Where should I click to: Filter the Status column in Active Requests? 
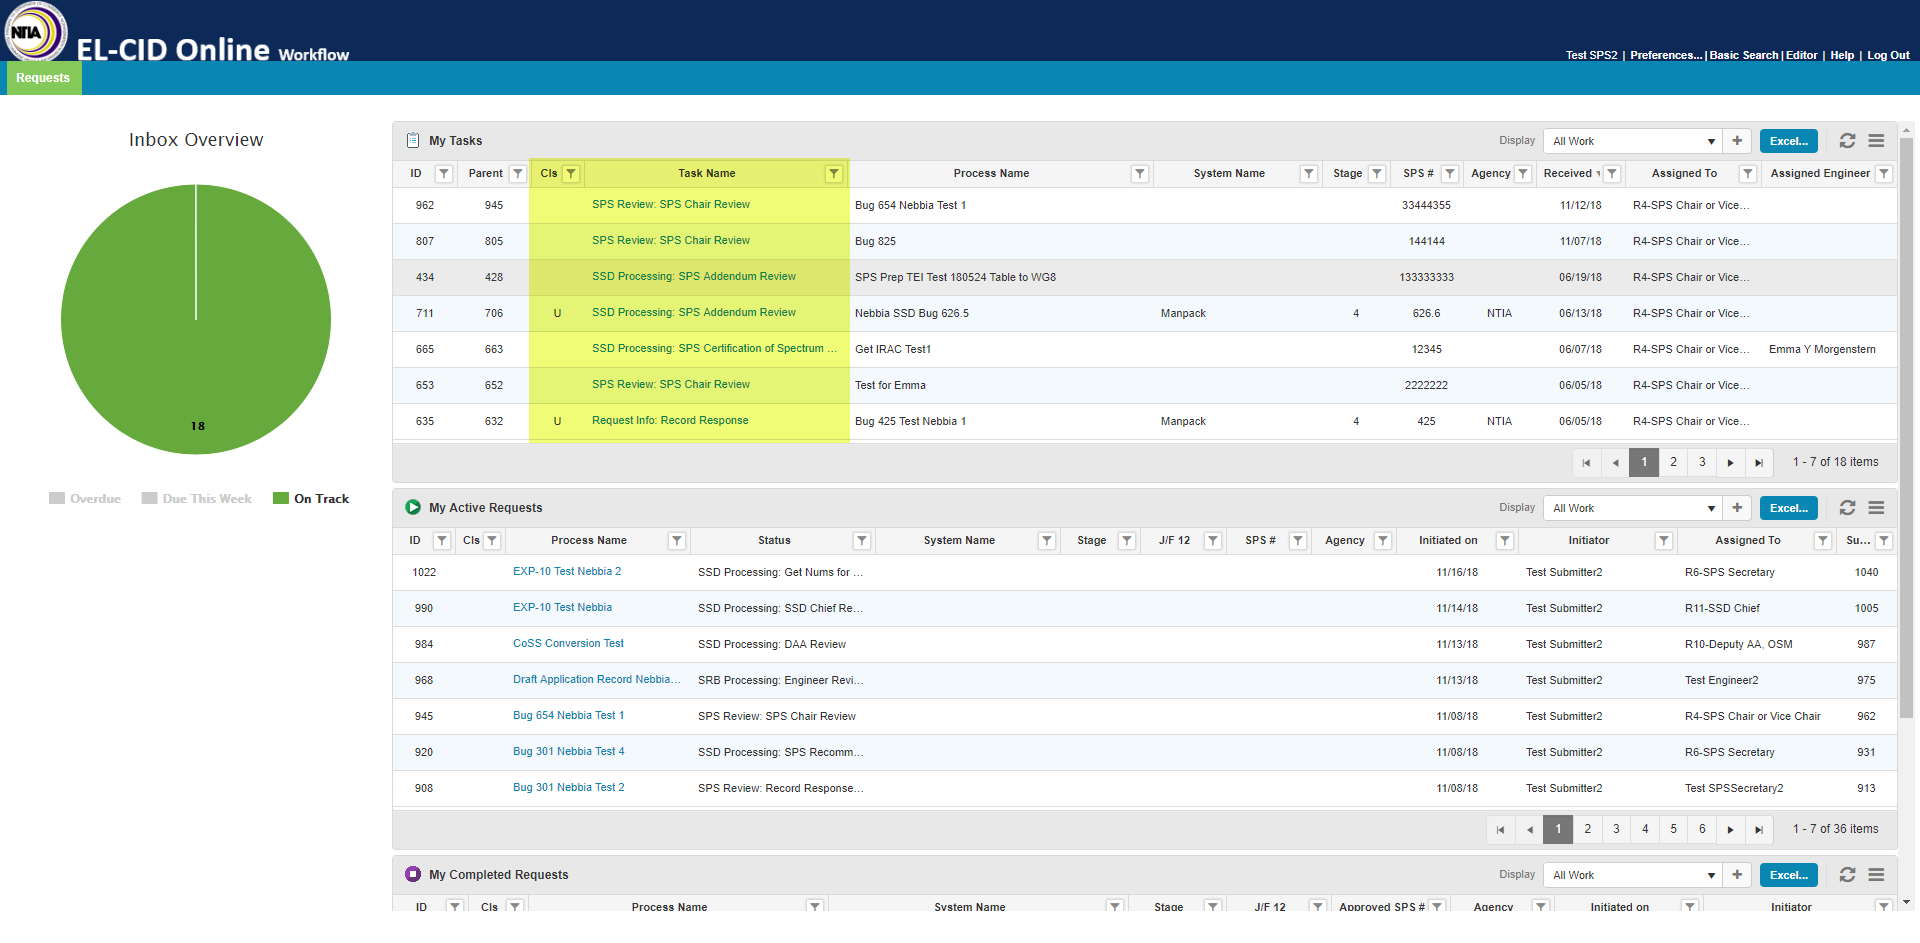tap(861, 541)
